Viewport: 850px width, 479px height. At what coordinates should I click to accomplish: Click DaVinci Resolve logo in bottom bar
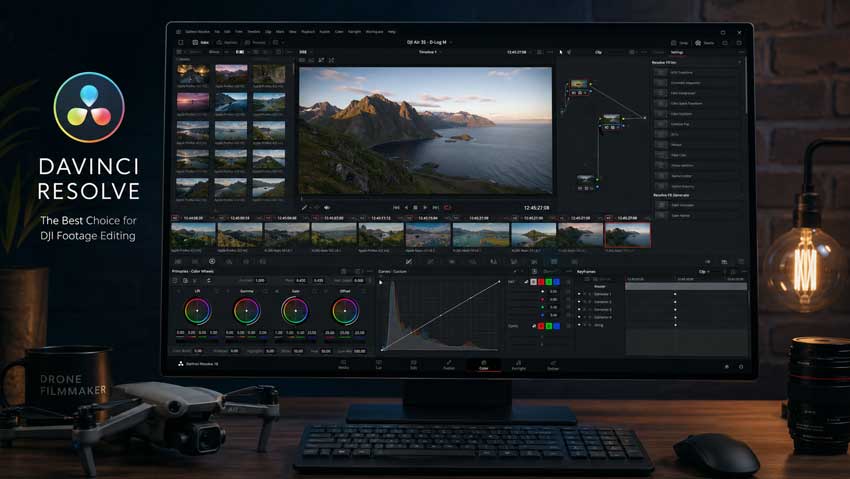181,364
